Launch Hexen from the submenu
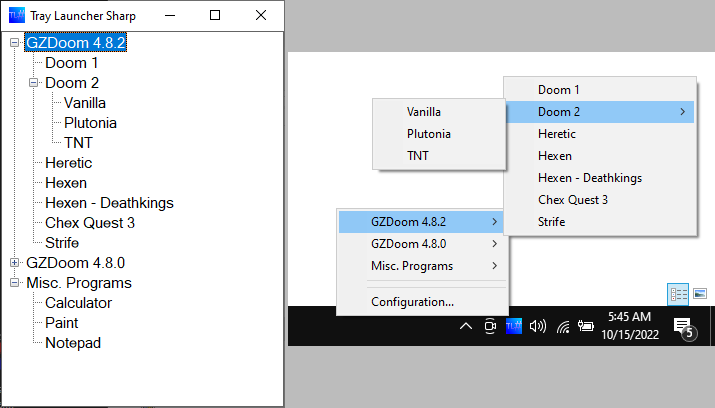Viewport: 715px width, 408px height. [x=600, y=156]
